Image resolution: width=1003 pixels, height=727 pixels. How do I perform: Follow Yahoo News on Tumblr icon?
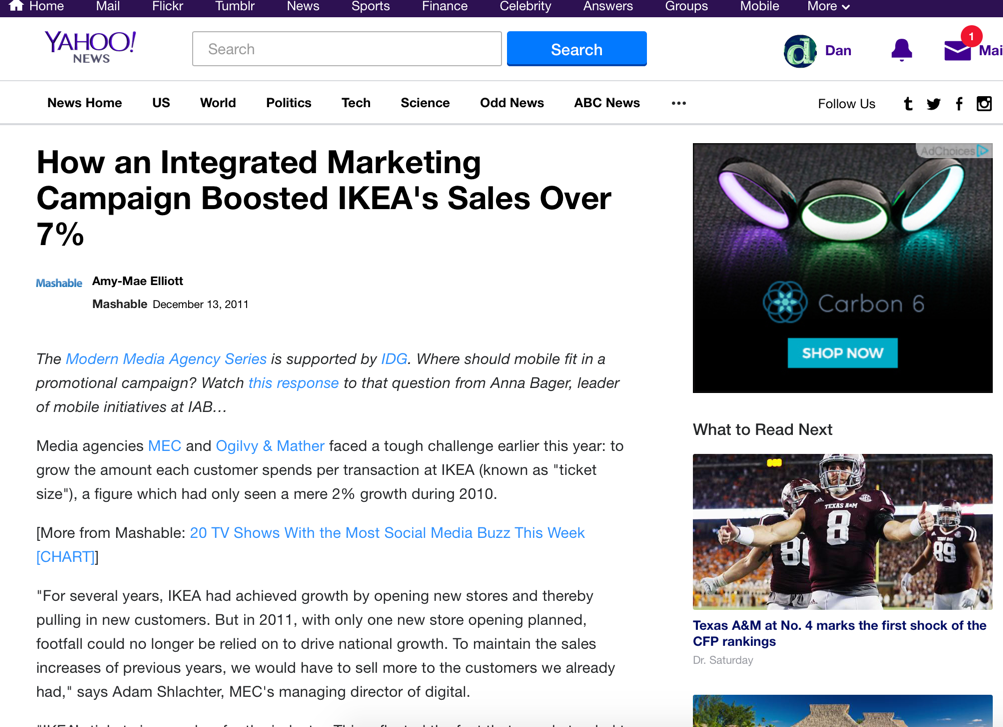(908, 104)
